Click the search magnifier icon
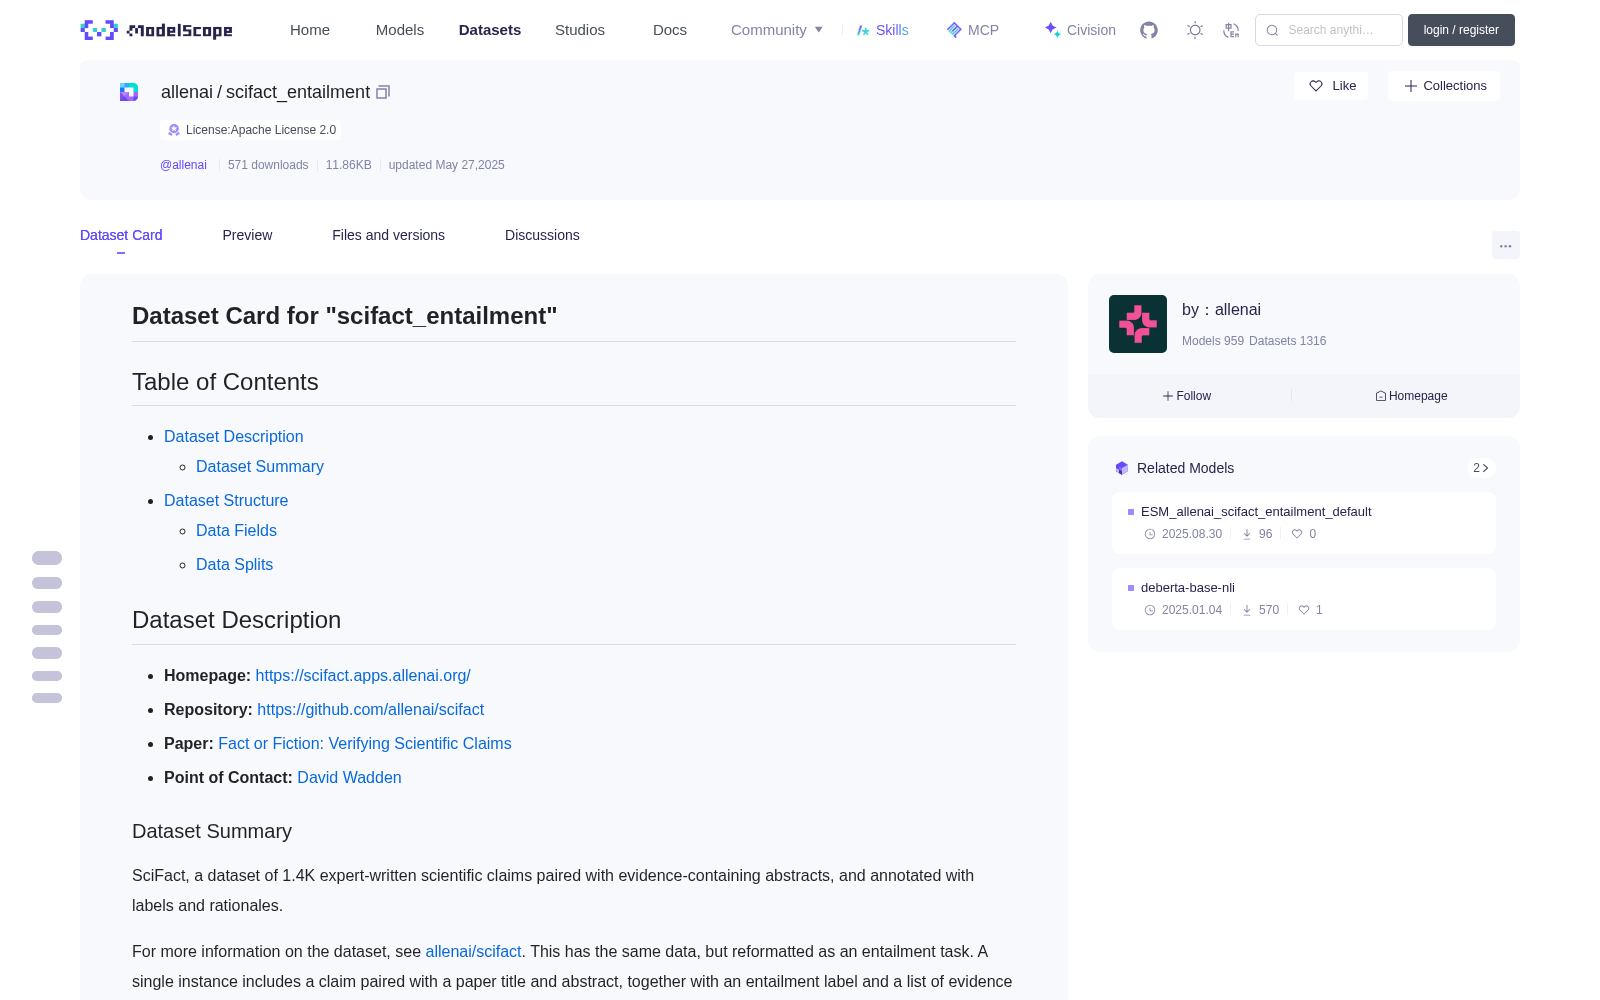The width and height of the screenshot is (1600, 1000). click(1273, 30)
